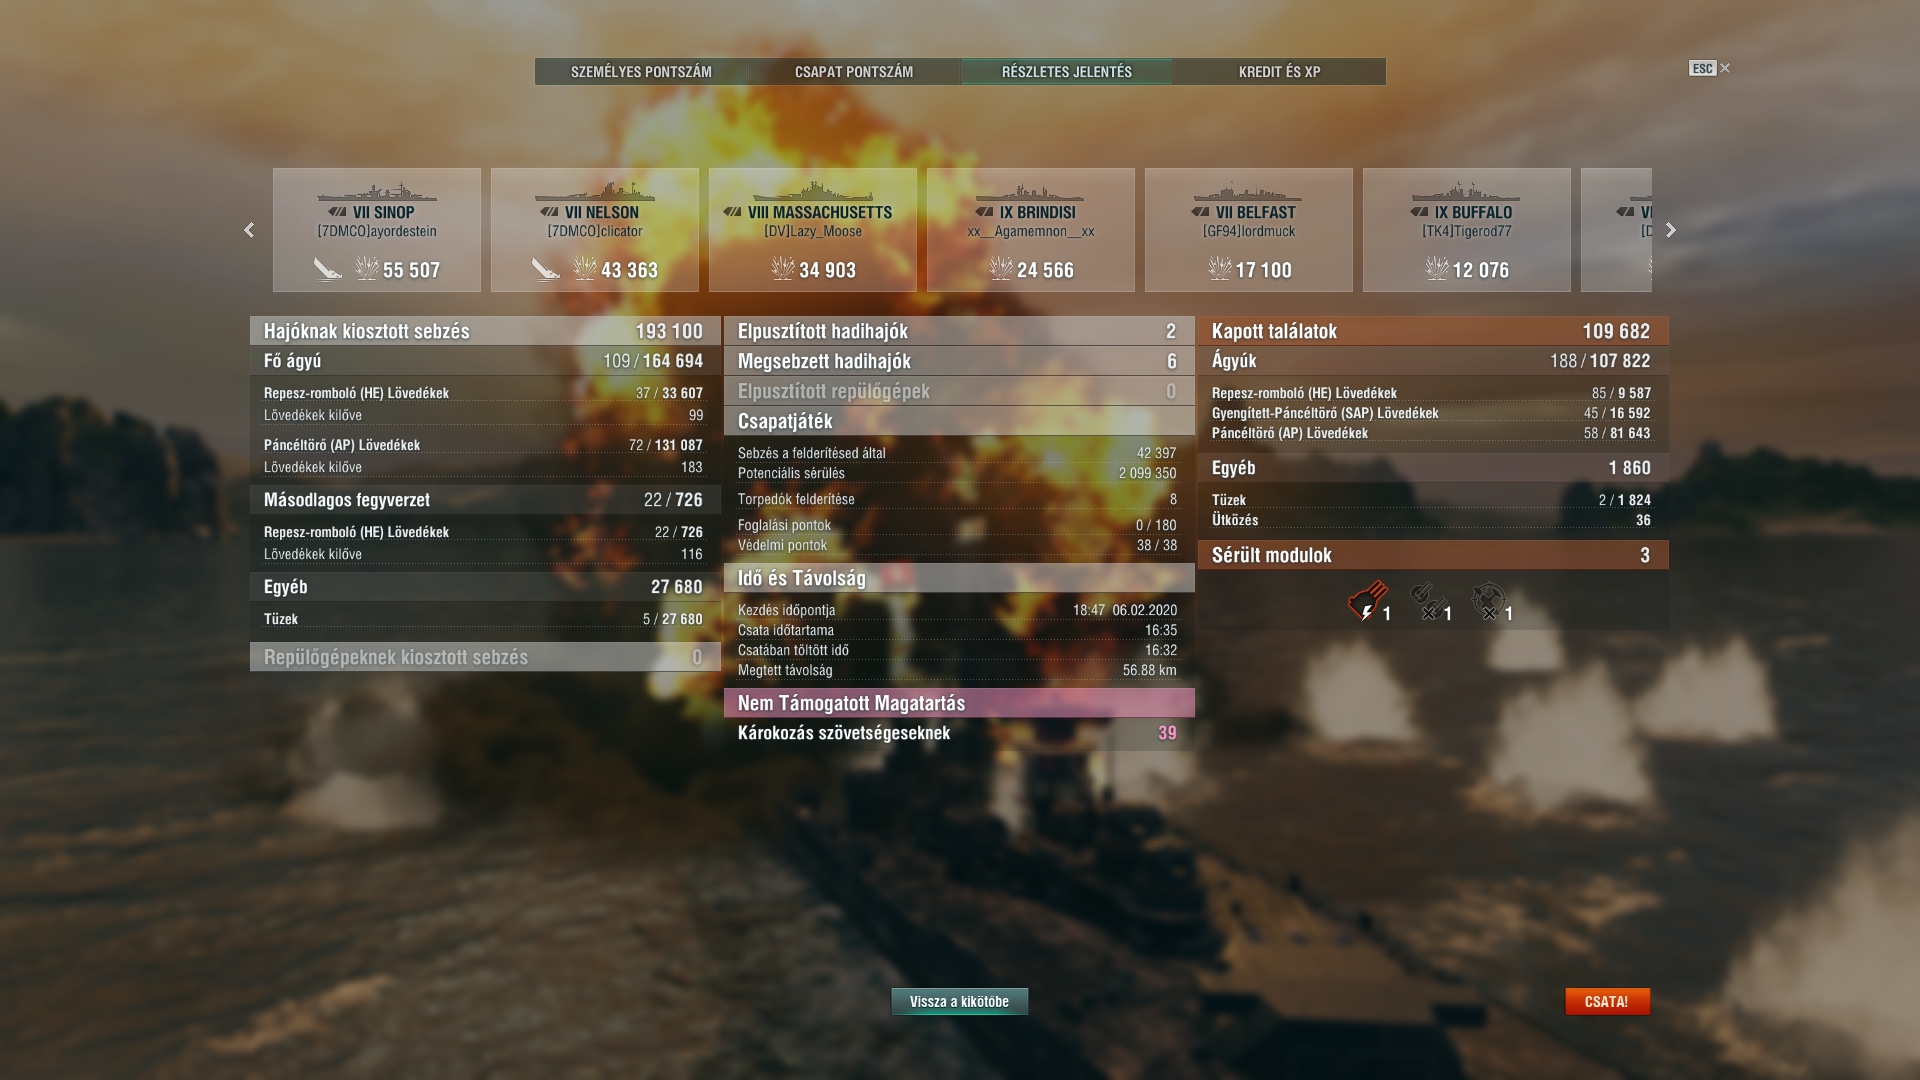Select the IX Brindisi ship card

click(1031, 230)
